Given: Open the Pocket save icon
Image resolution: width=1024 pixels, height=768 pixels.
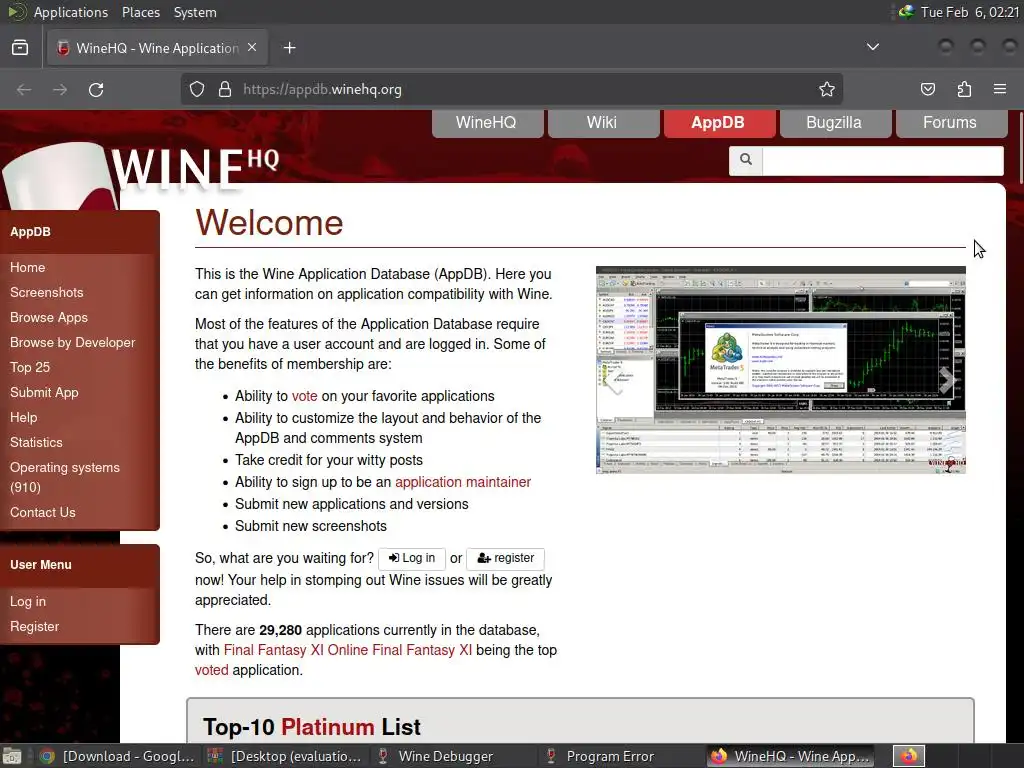Looking at the screenshot, I should click(x=928, y=89).
